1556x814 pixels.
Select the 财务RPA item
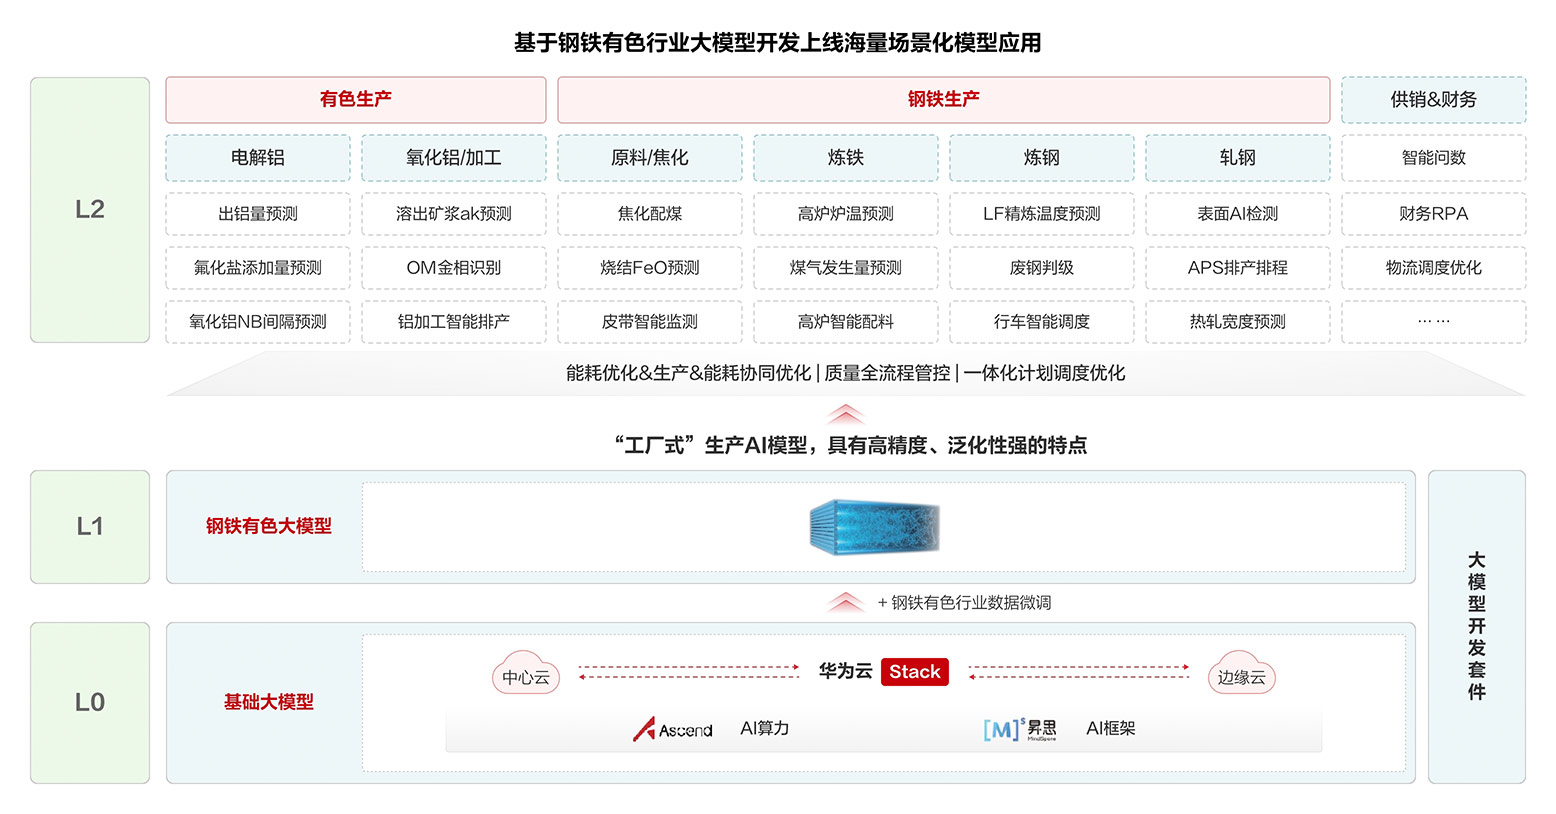click(1433, 214)
